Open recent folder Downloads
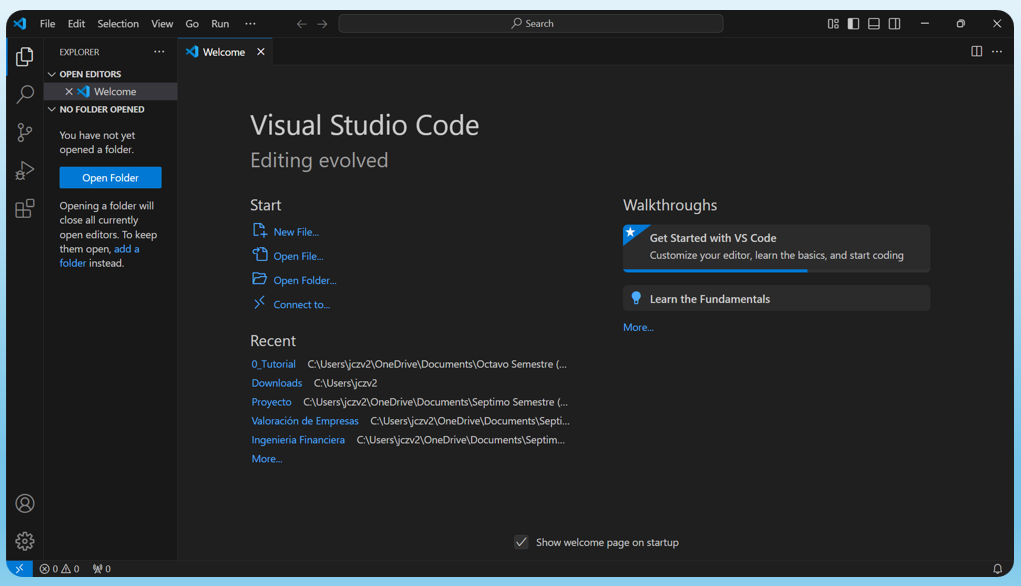The width and height of the screenshot is (1021, 586). coord(277,383)
